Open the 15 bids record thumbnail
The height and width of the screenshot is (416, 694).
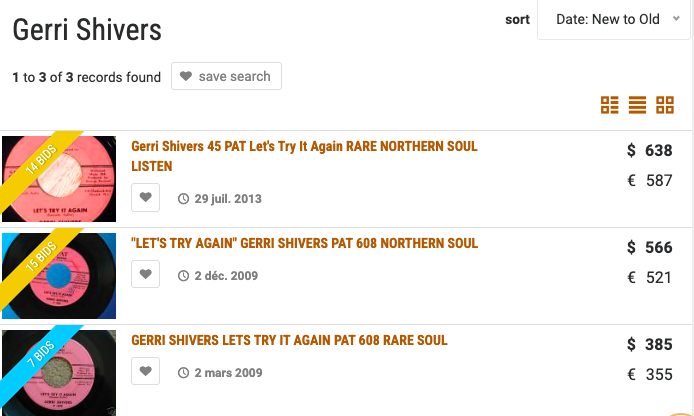pos(59,276)
